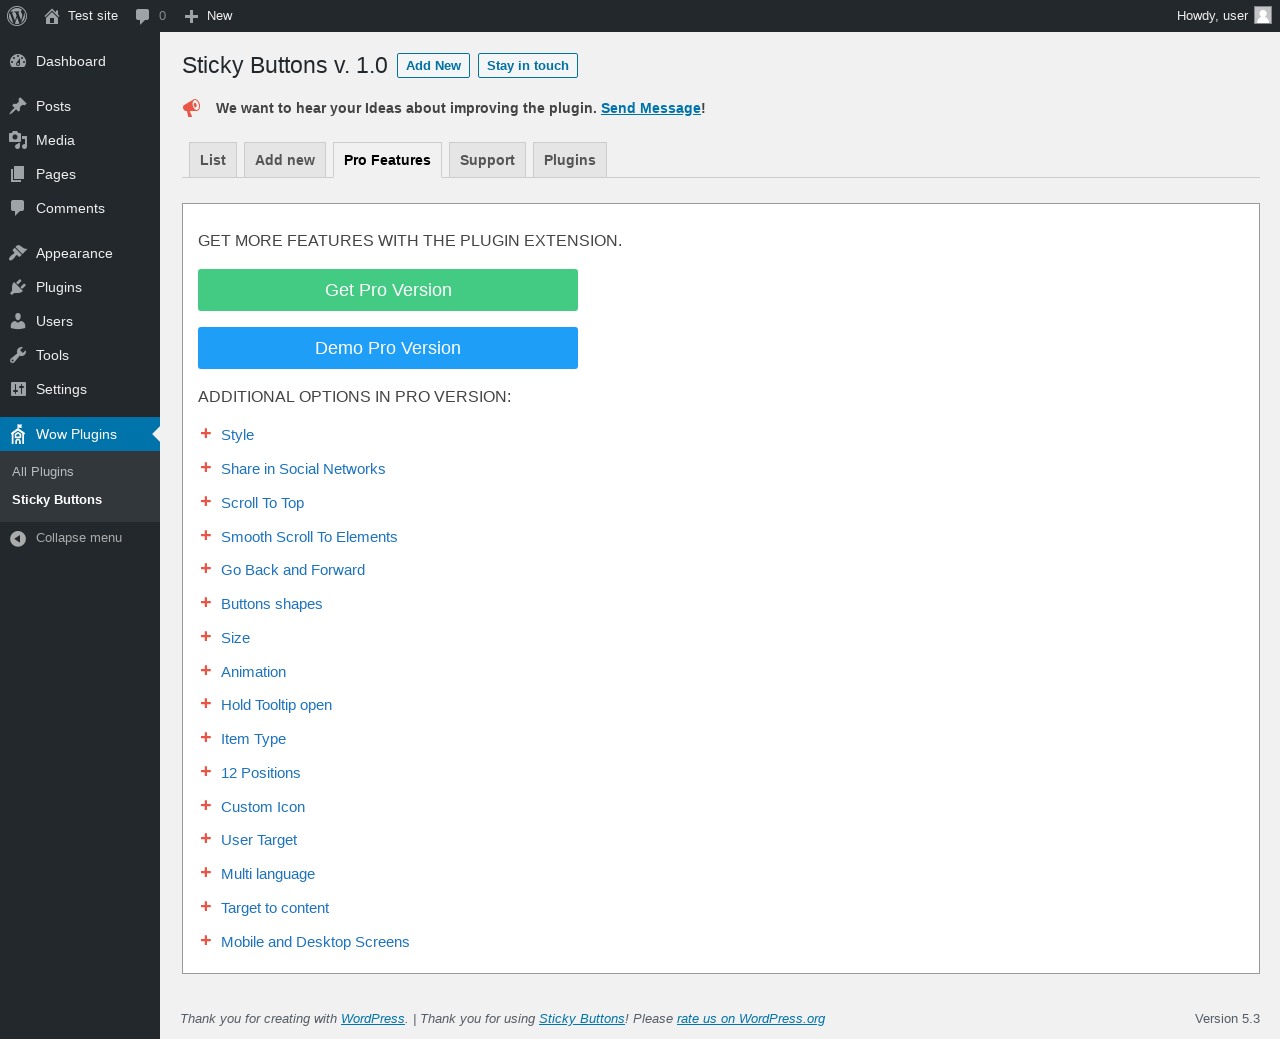Follow the Send Message link
This screenshot has height=1039, width=1280.
pyautogui.click(x=651, y=108)
